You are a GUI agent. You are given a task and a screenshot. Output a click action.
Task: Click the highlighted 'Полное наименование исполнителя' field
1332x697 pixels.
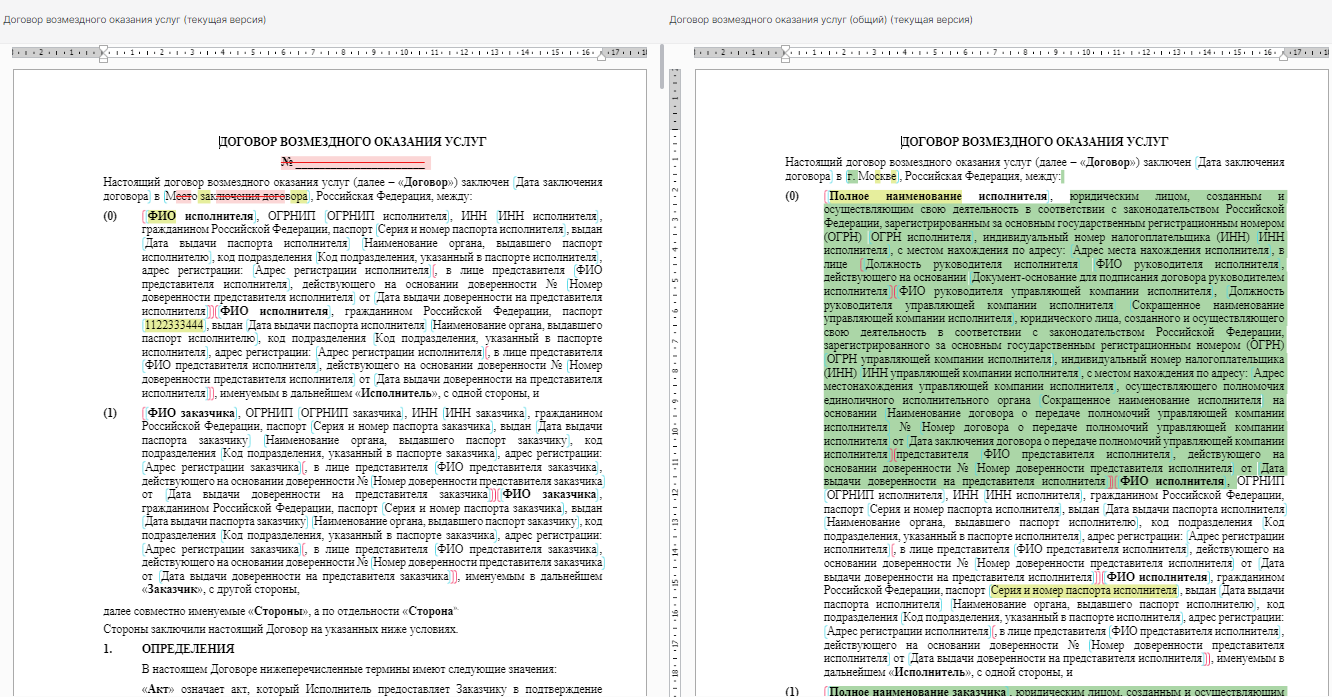pyautogui.click(x=938, y=196)
